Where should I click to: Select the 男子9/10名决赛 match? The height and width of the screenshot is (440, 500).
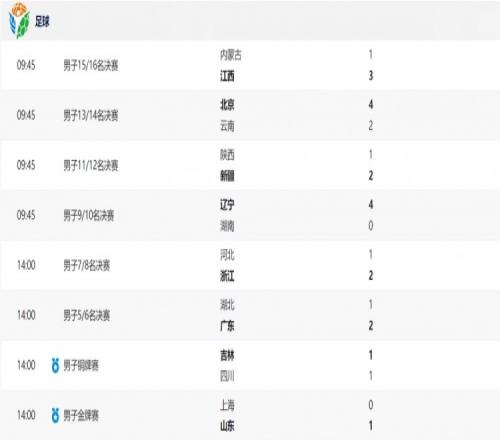(250, 215)
